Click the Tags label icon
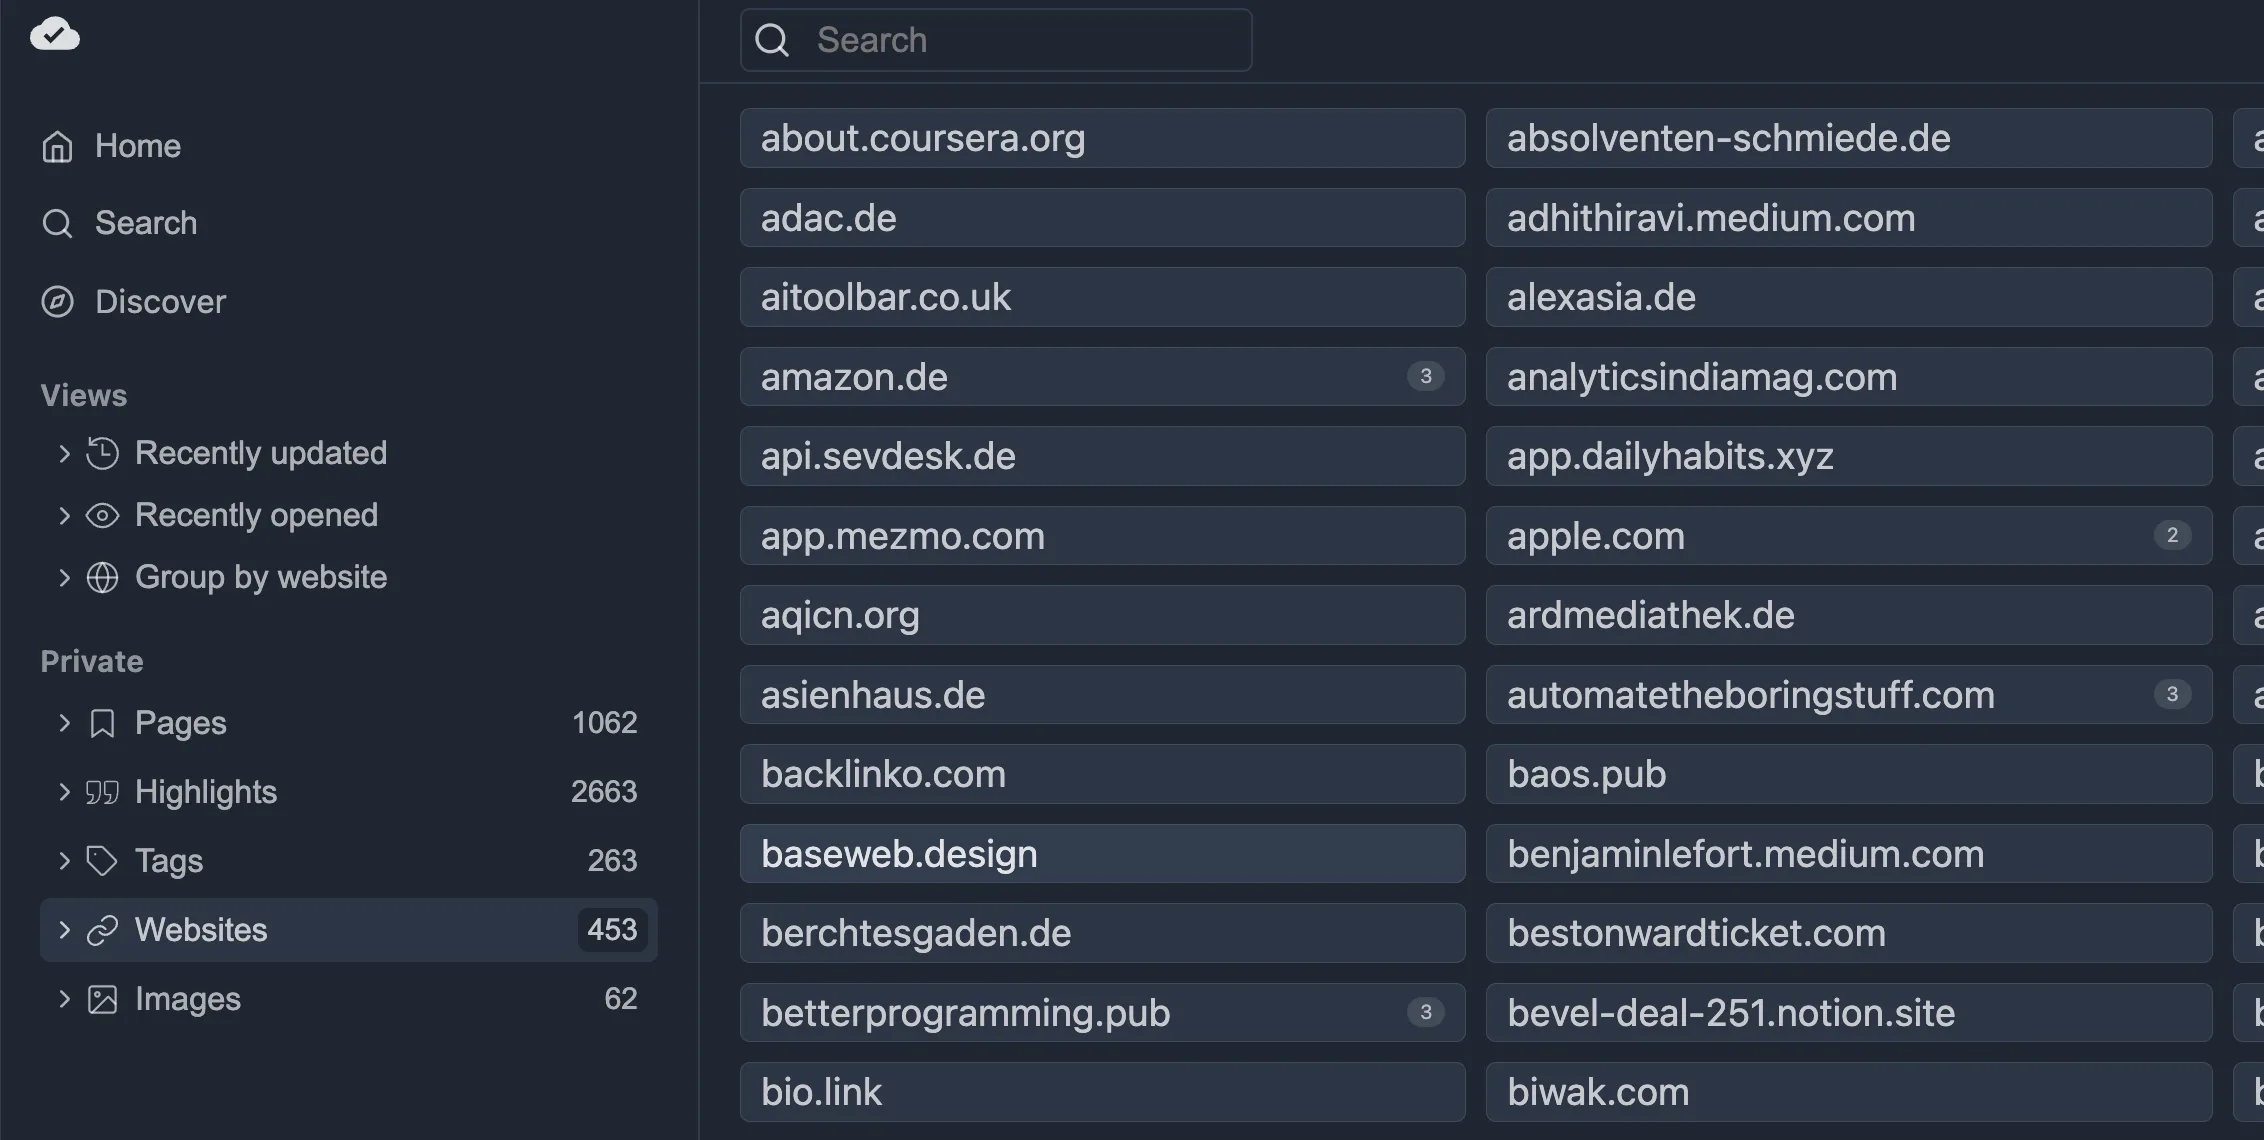The height and width of the screenshot is (1140, 2264). pos(102,861)
